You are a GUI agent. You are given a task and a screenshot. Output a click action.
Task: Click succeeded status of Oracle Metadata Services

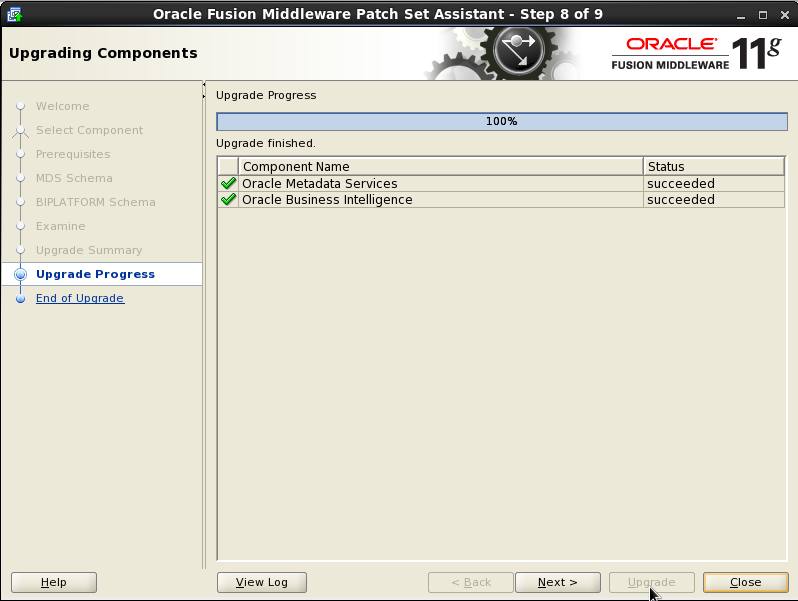coord(681,183)
